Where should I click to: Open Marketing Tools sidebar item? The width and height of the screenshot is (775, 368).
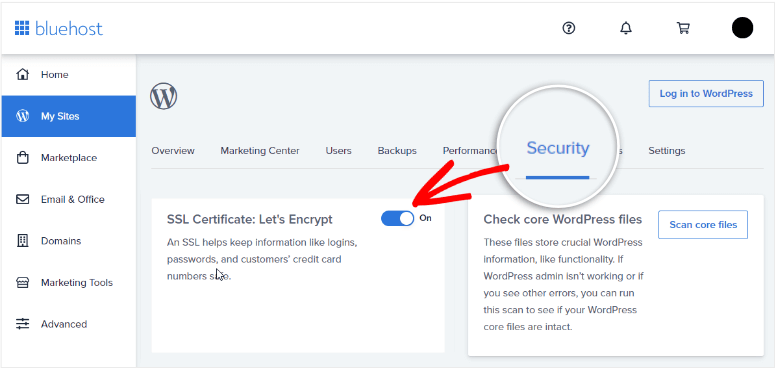coord(69,283)
